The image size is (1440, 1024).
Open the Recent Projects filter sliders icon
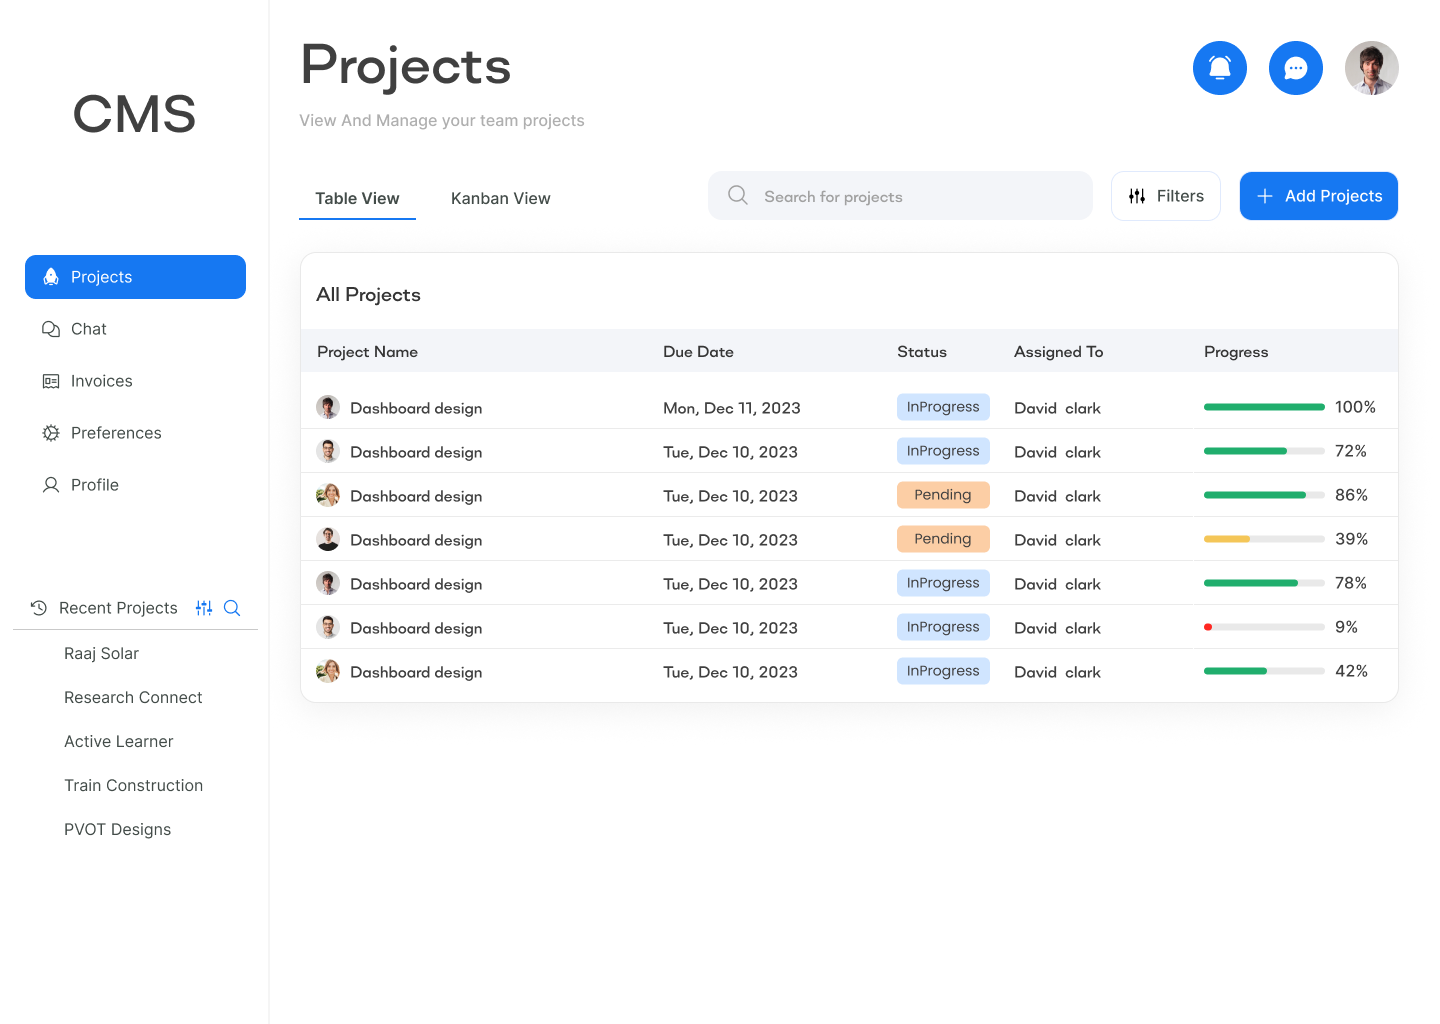[x=203, y=607]
